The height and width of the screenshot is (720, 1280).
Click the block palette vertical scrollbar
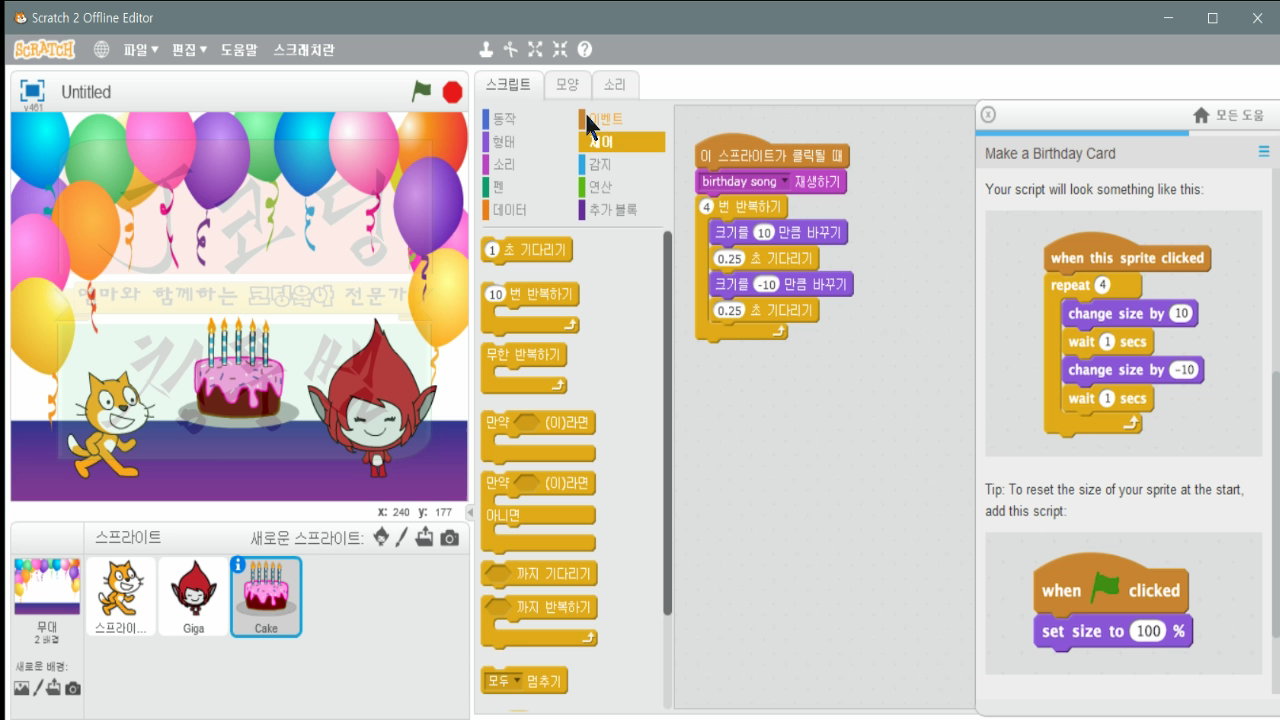pyautogui.click(x=667, y=422)
